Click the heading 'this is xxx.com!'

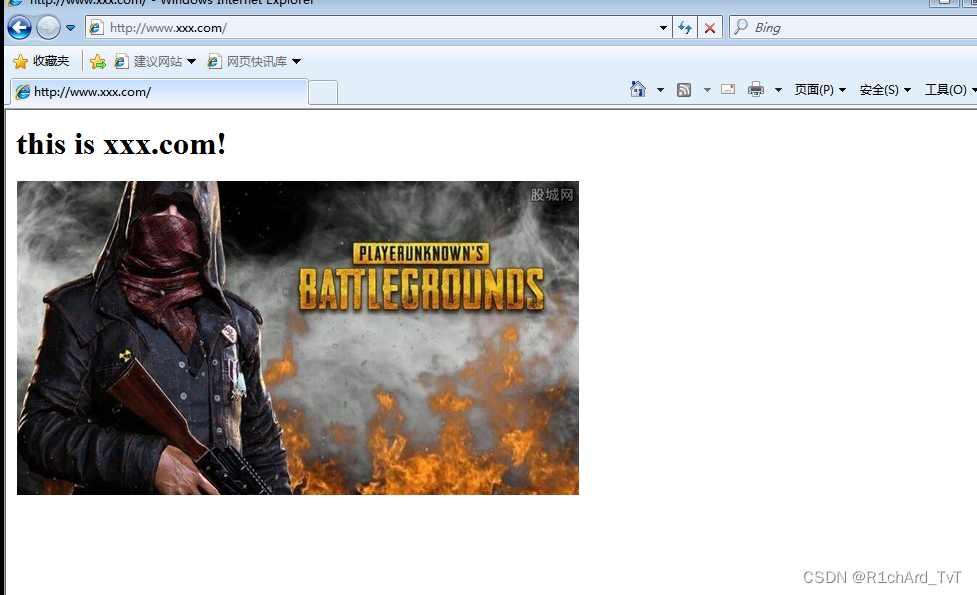pos(122,145)
